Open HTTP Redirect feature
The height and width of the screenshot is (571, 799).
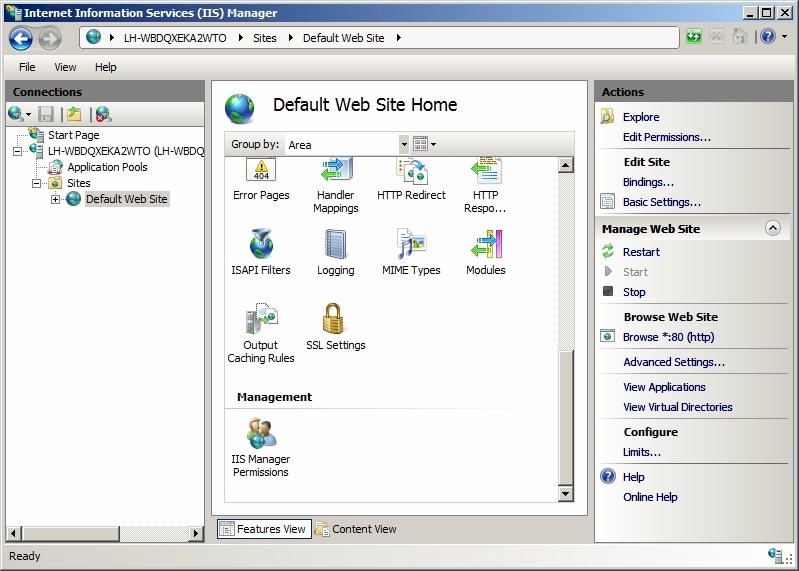411,179
